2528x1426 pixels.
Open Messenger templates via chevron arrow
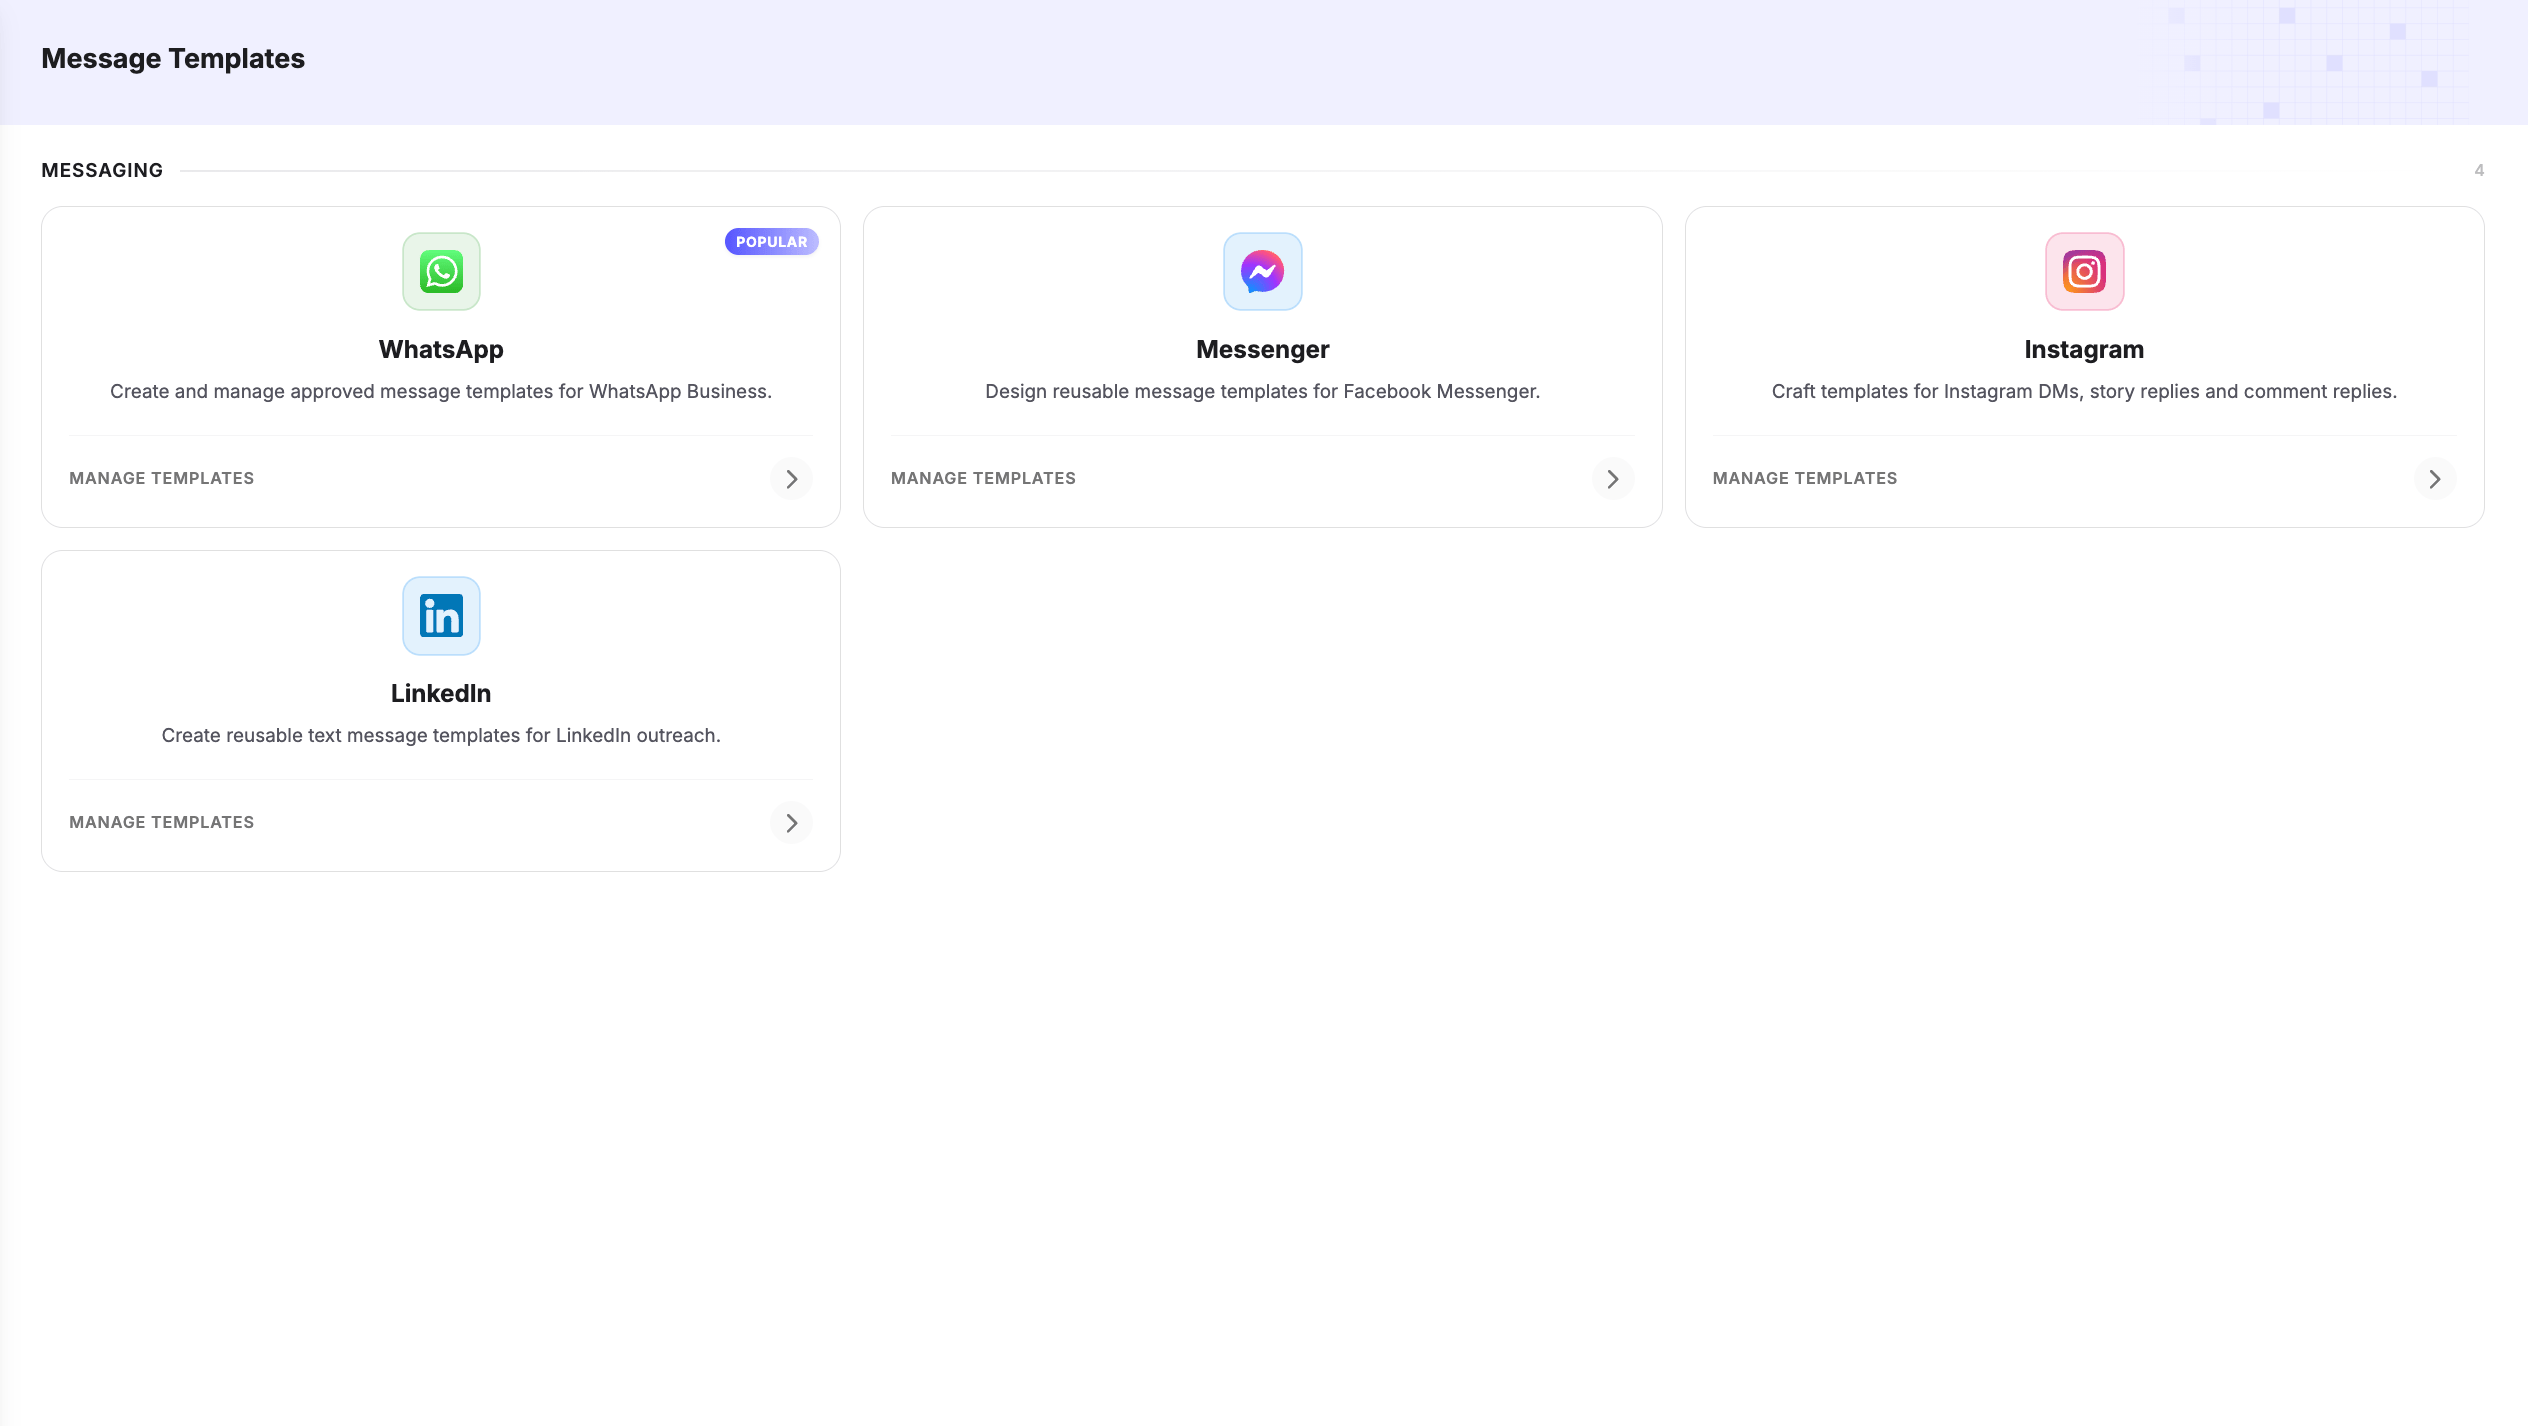coord(1612,479)
